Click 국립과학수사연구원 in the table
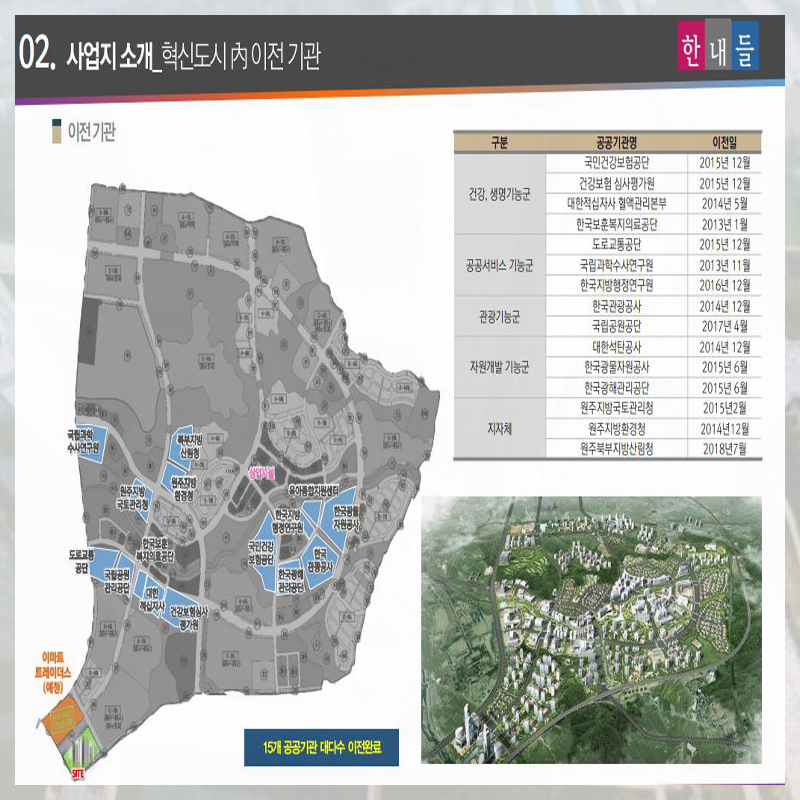 (616, 265)
